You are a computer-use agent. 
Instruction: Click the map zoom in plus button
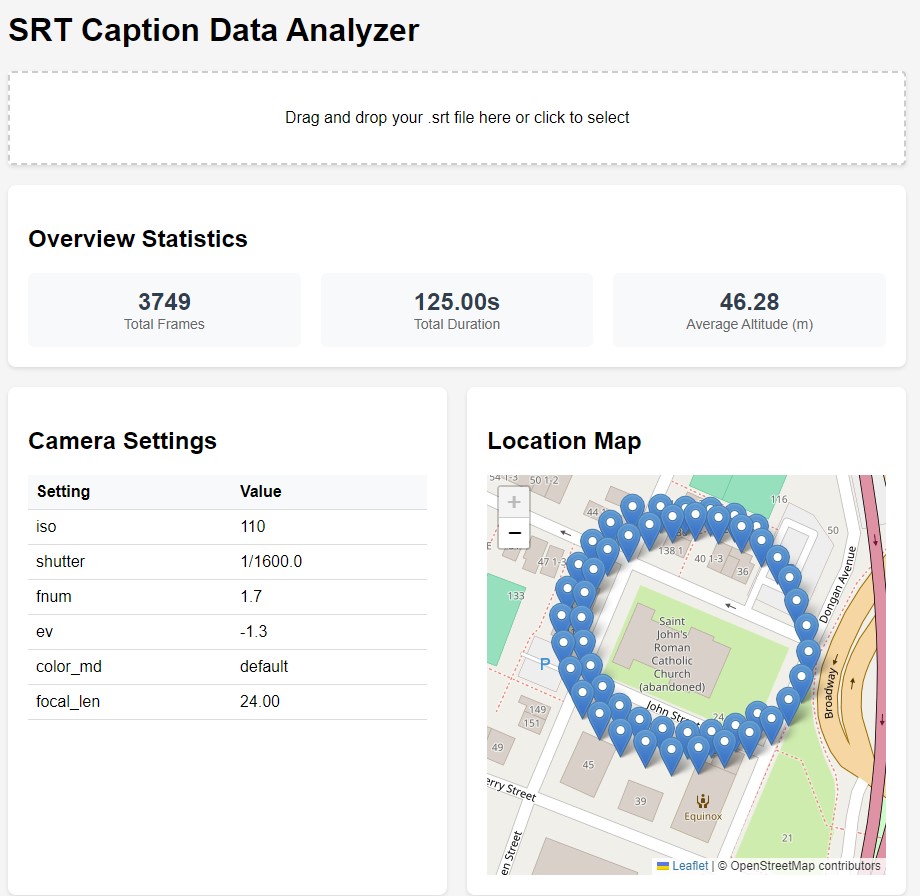point(513,502)
